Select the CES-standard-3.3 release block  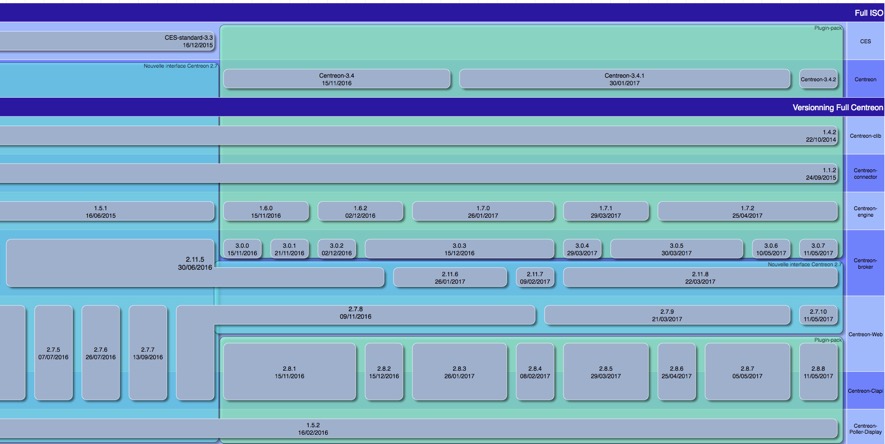pyautogui.click(x=108, y=41)
